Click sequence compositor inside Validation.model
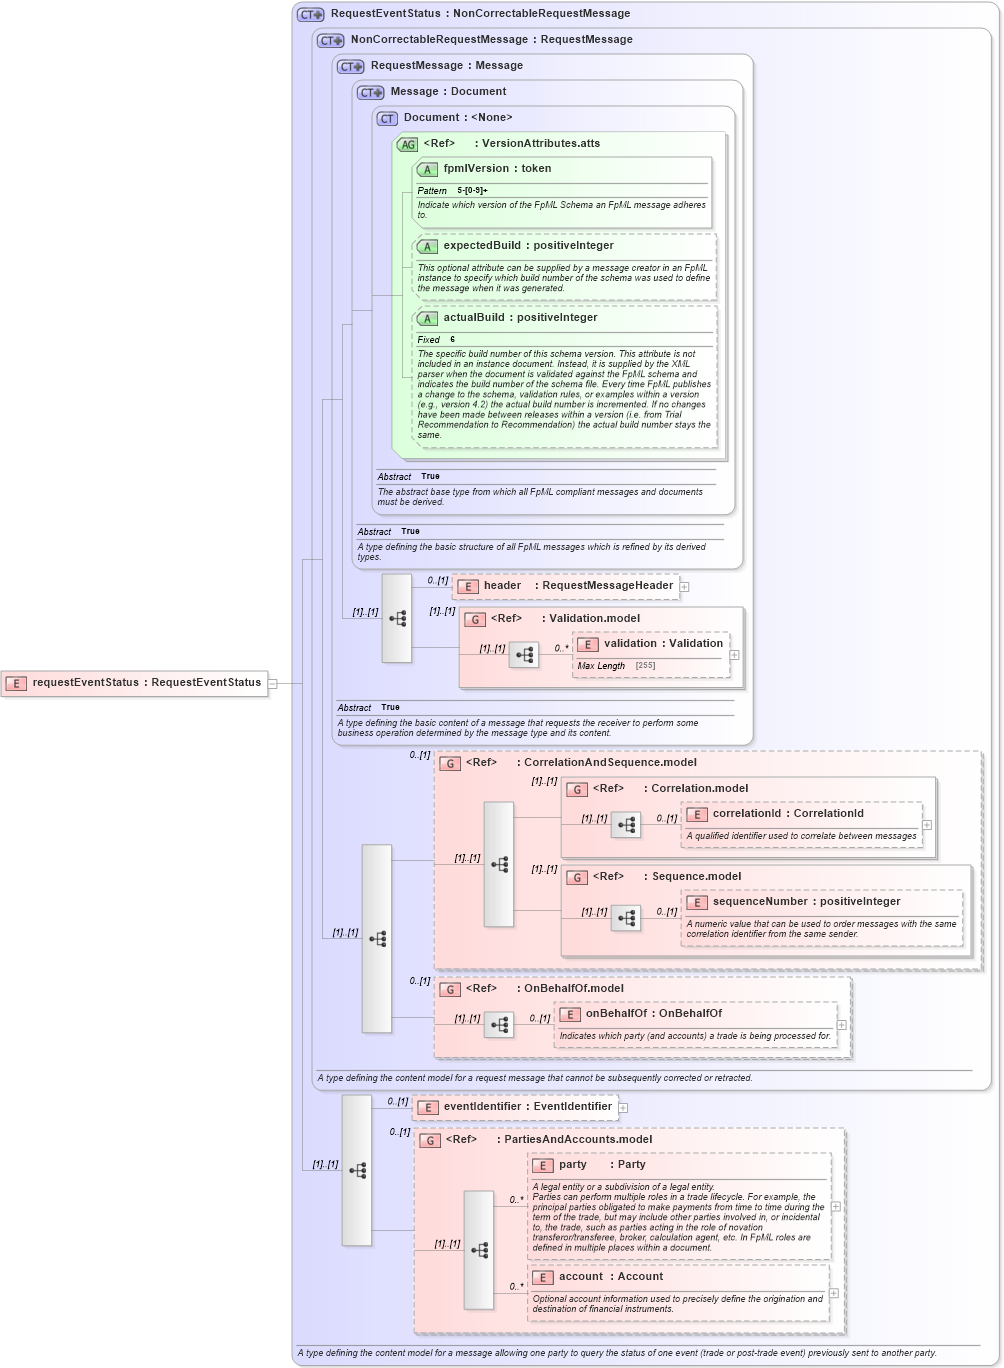Image resolution: width=1004 pixels, height=1368 pixels. (524, 655)
